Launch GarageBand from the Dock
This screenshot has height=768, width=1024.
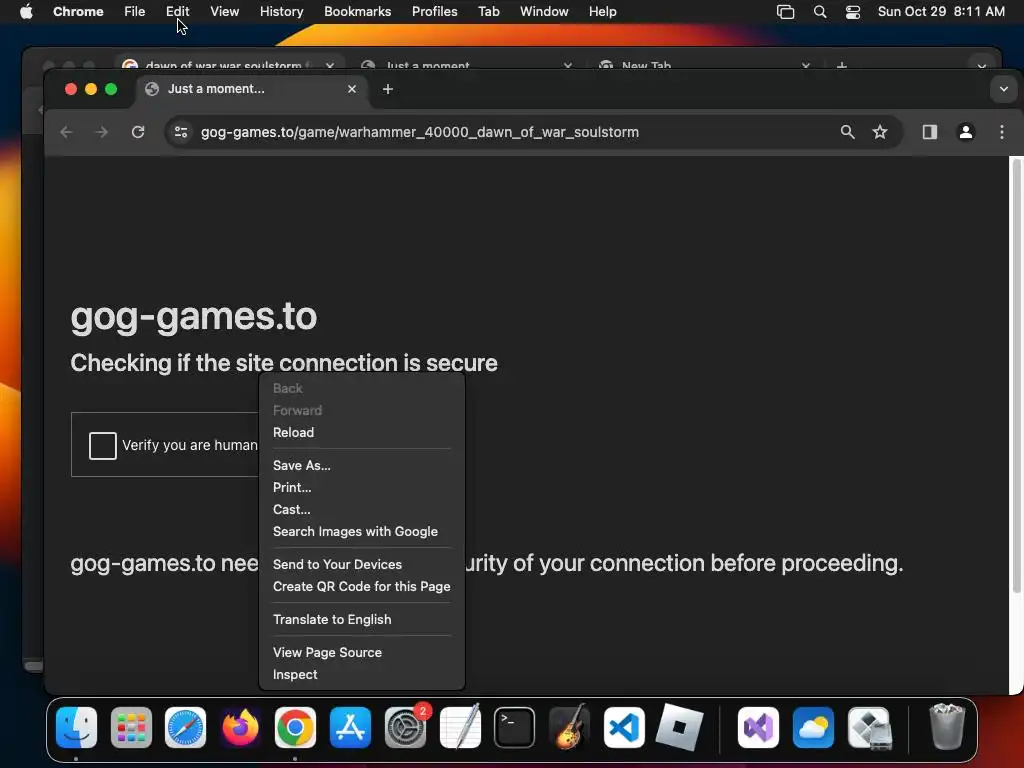[569, 727]
